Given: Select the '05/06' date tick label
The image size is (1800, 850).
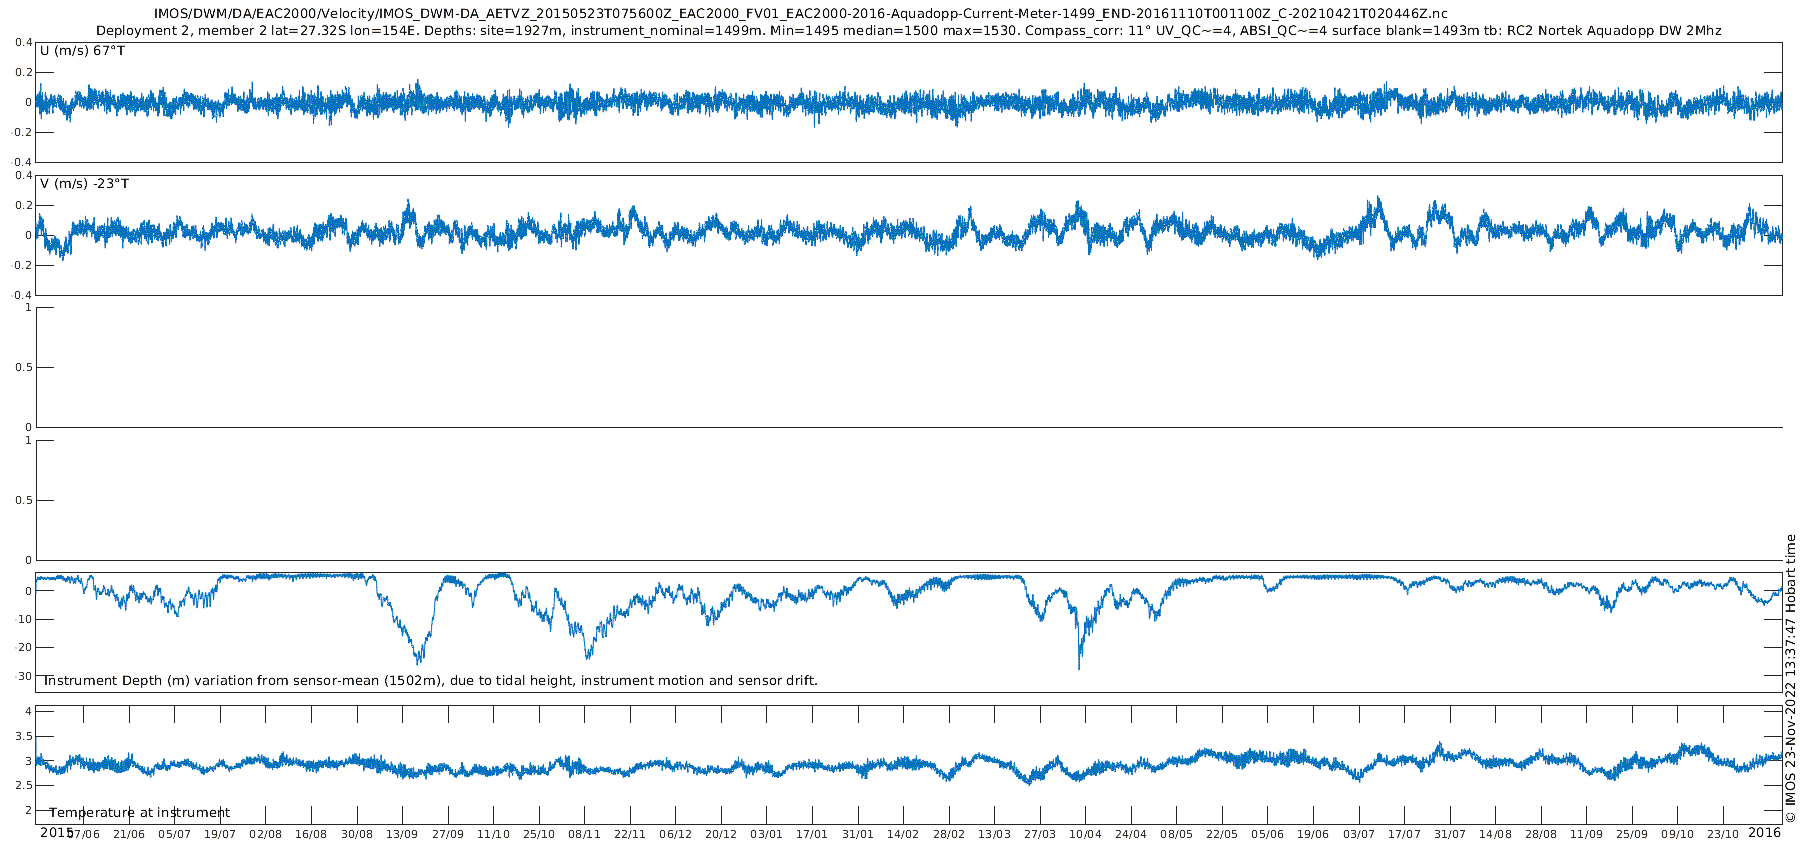Looking at the screenshot, I should coord(1268,834).
